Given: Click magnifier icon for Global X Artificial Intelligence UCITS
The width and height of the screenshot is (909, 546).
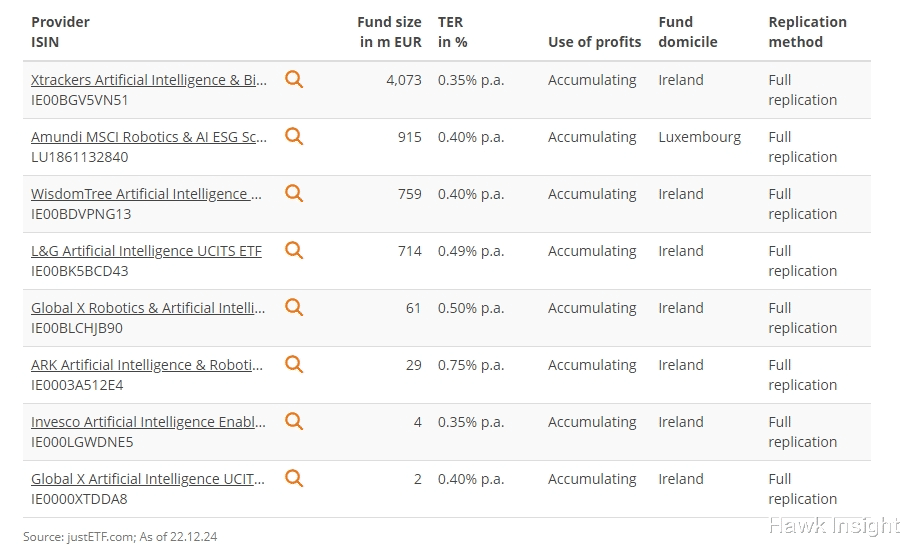Looking at the screenshot, I should pyautogui.click(x=294, y=478).
